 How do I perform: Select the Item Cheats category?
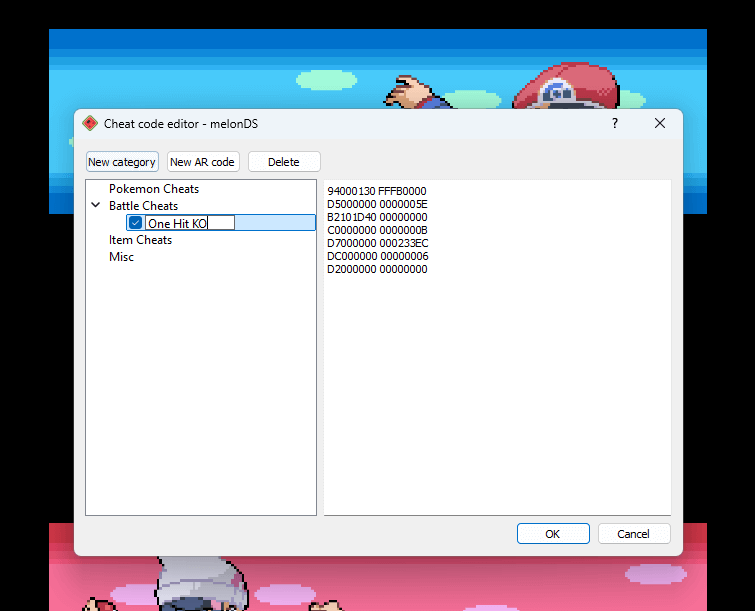(140, 240)
